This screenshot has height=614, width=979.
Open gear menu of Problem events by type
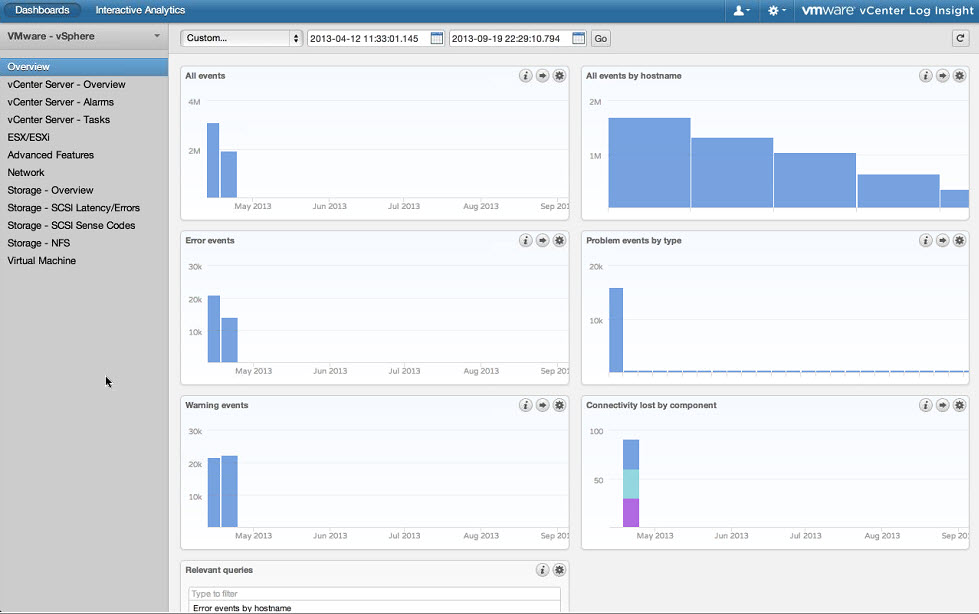pos(960,240)
